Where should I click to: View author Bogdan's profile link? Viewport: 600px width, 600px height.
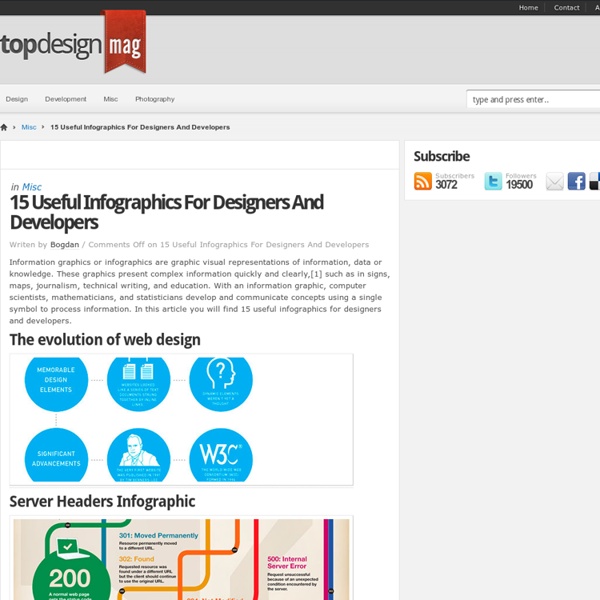tap(65, 245)
